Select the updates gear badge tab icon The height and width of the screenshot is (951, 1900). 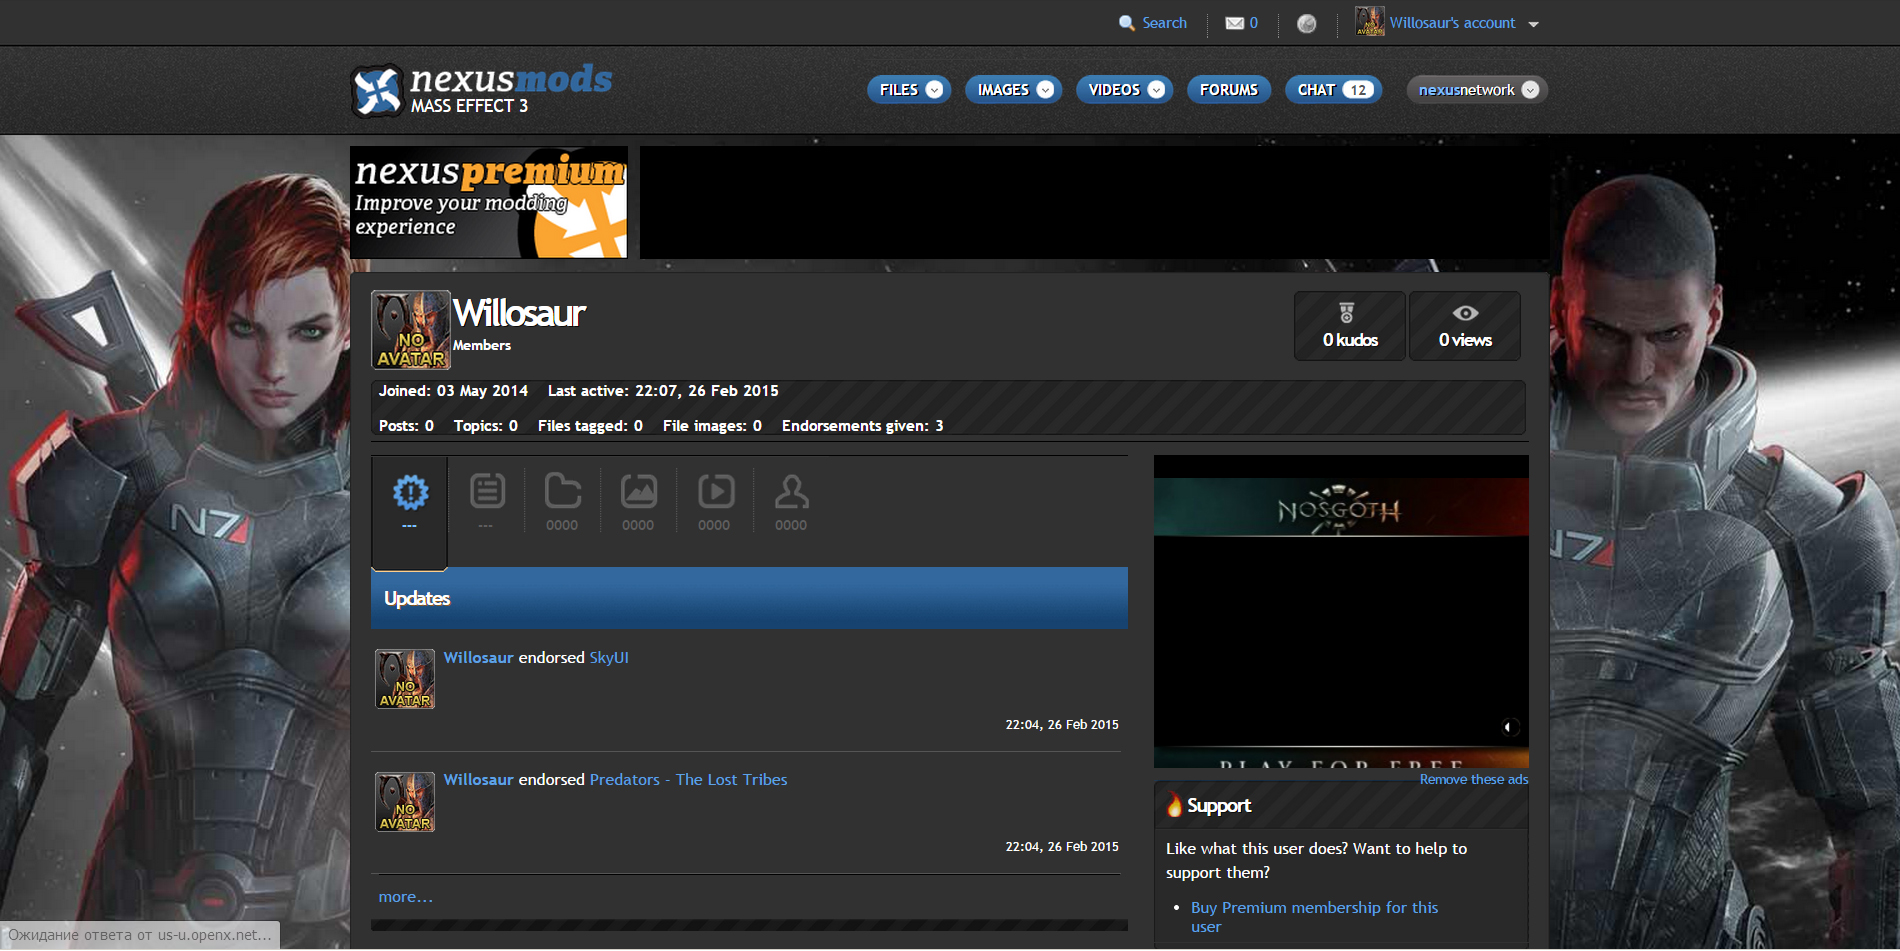coord(410,493)
